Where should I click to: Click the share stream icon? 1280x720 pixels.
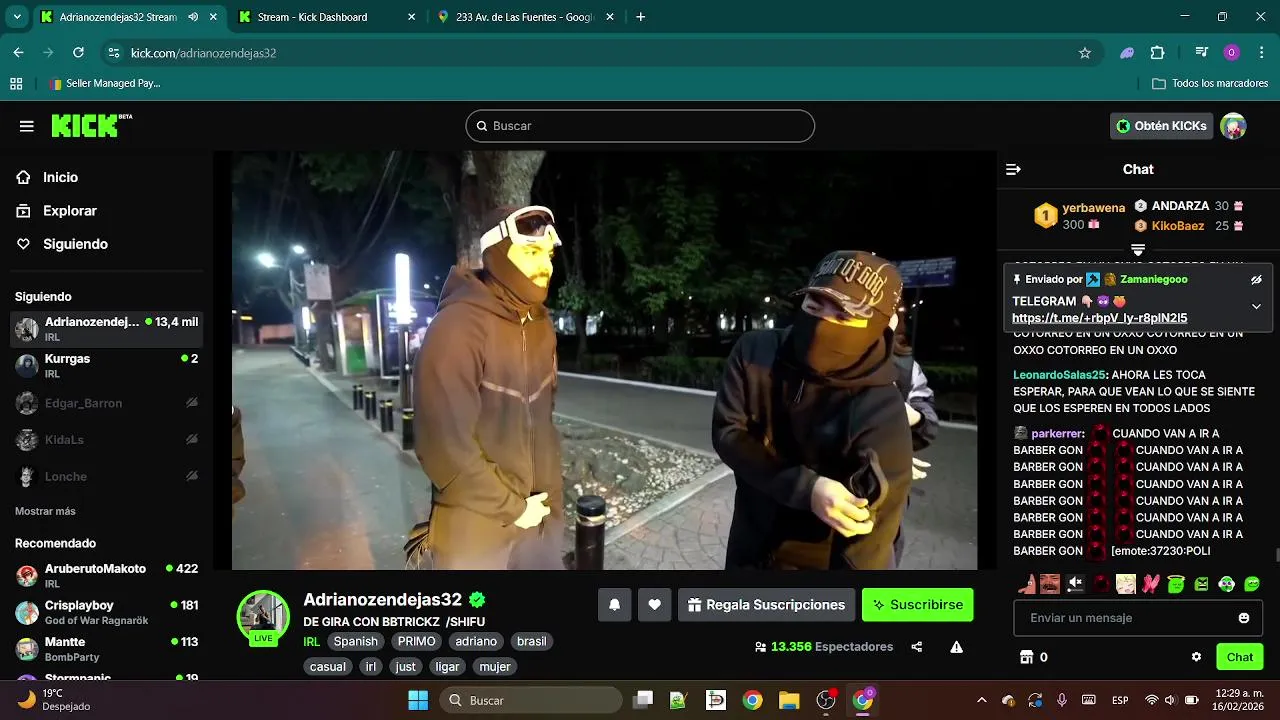[x=916, y=647]
